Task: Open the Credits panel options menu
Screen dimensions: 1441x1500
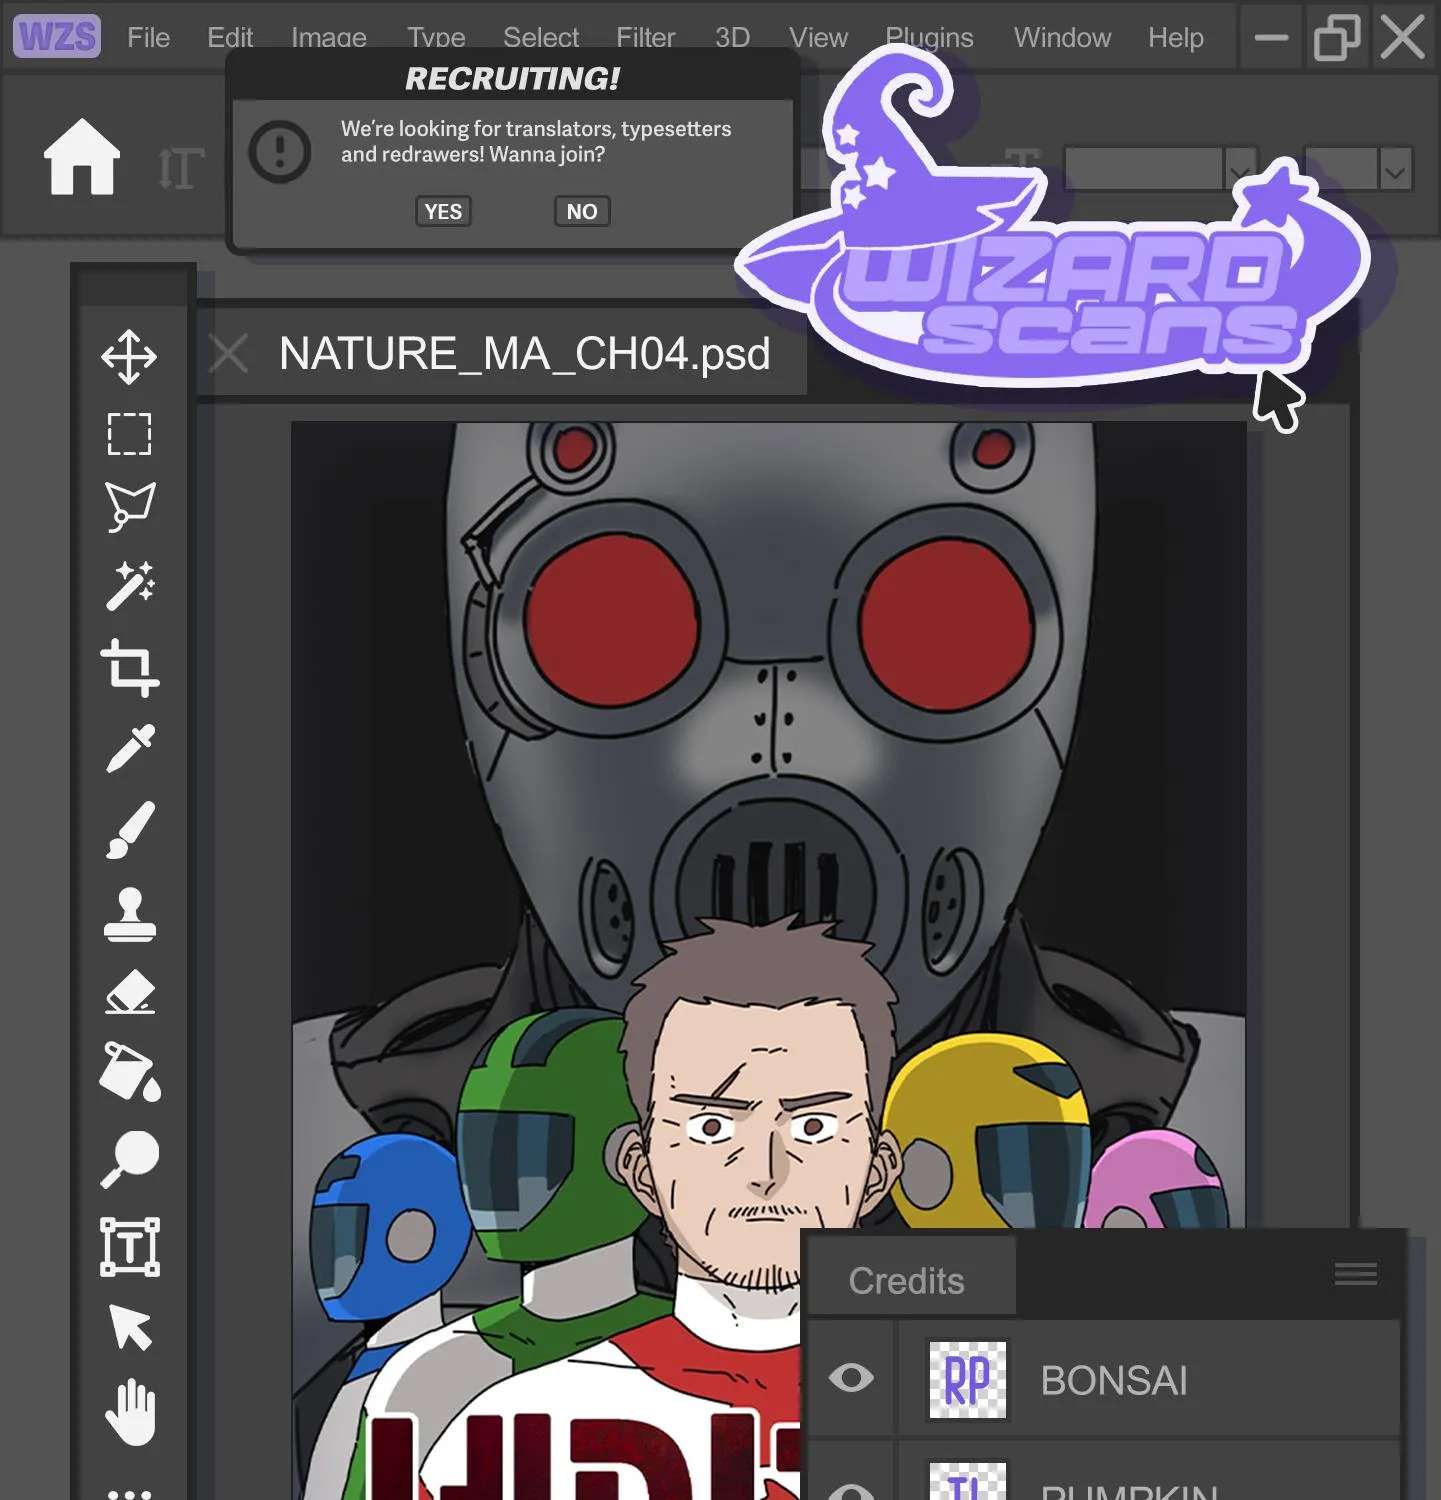Action: (x=1356, y=1273)
